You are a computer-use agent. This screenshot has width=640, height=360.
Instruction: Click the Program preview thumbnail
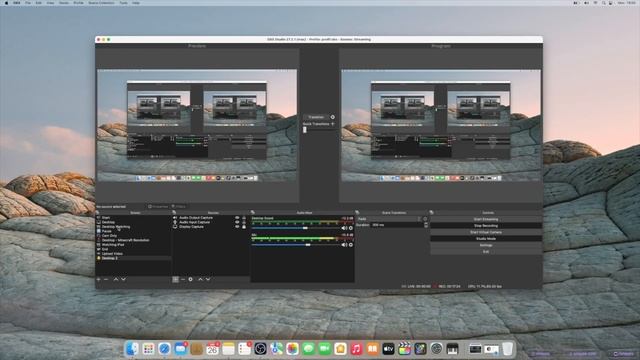pyautogui.click(x=441, y=125)
